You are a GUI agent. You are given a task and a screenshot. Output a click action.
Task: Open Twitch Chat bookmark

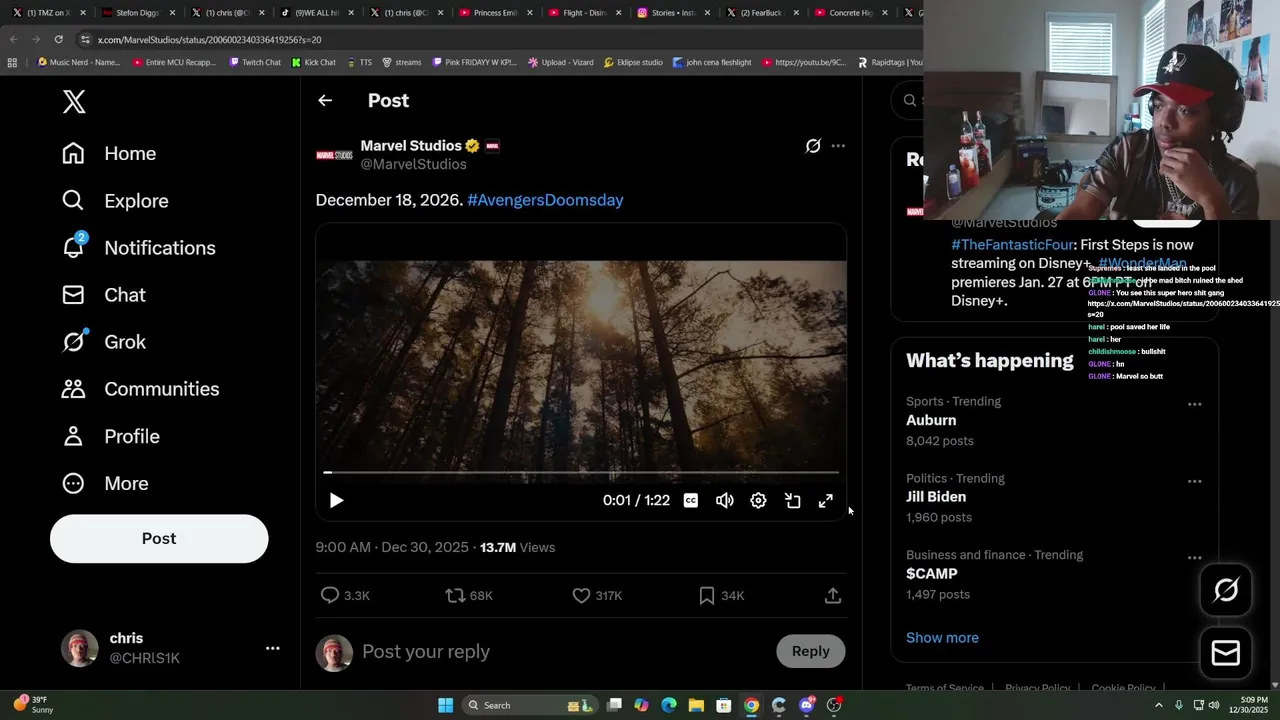click(x=255, y=62)
